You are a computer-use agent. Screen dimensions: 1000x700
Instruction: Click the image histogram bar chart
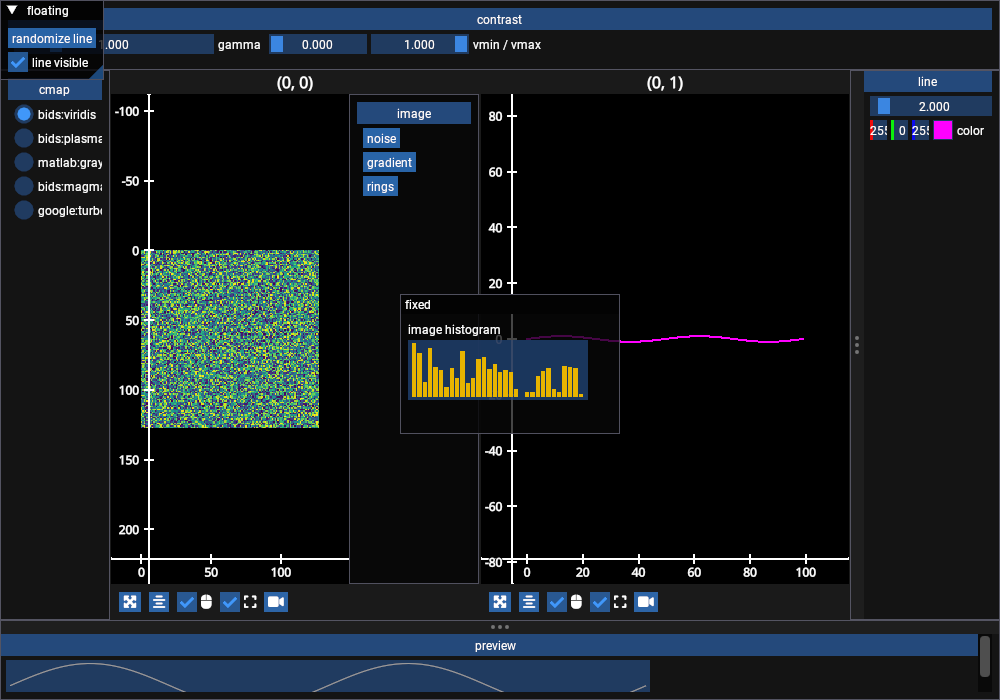pyautogui.click(x=498, y=370)
